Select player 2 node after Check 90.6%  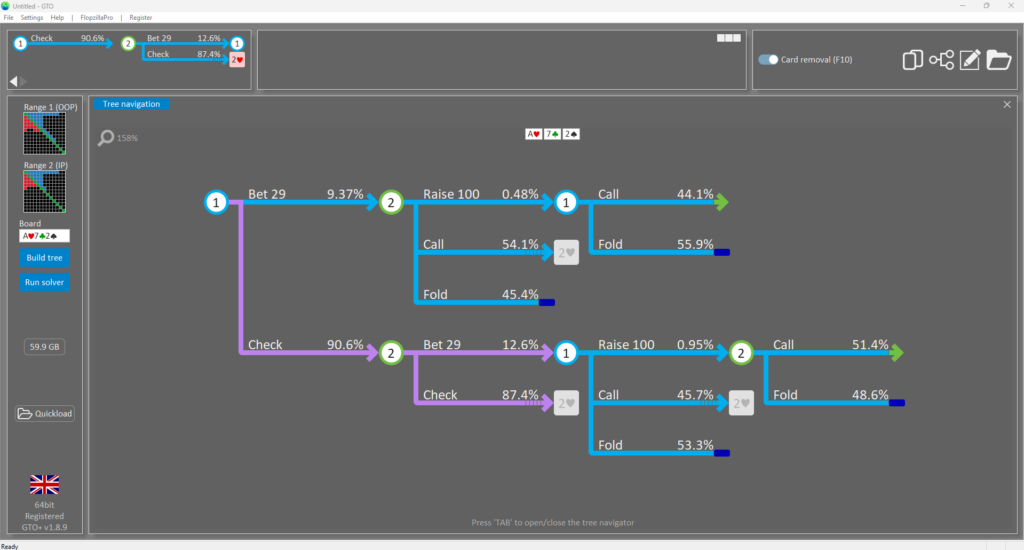coord(391,353)
